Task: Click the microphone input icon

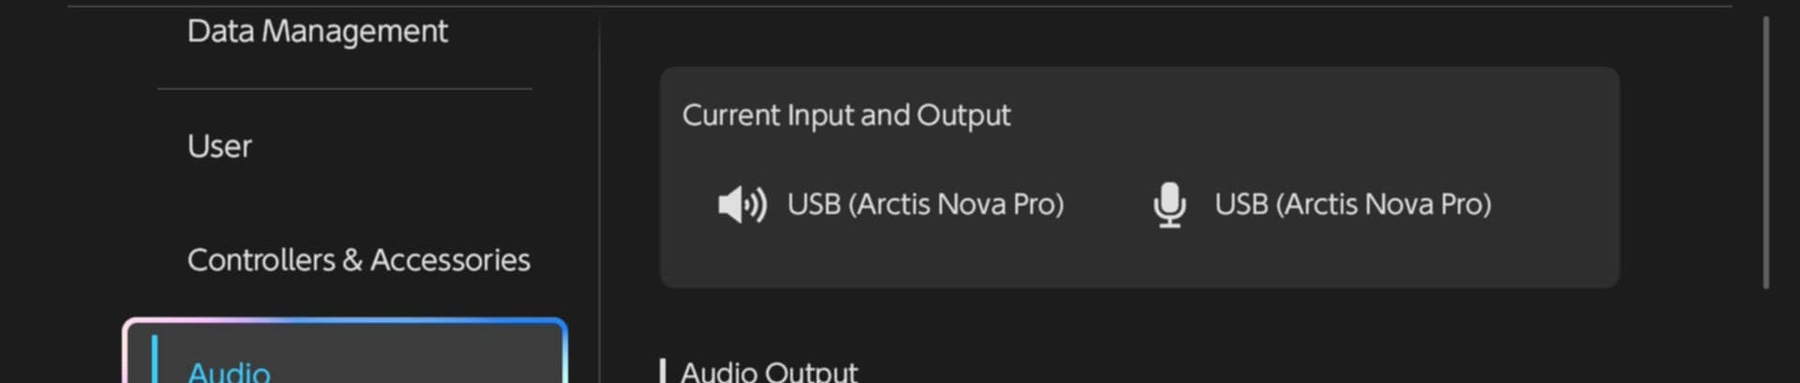Action: [1169, 205]
